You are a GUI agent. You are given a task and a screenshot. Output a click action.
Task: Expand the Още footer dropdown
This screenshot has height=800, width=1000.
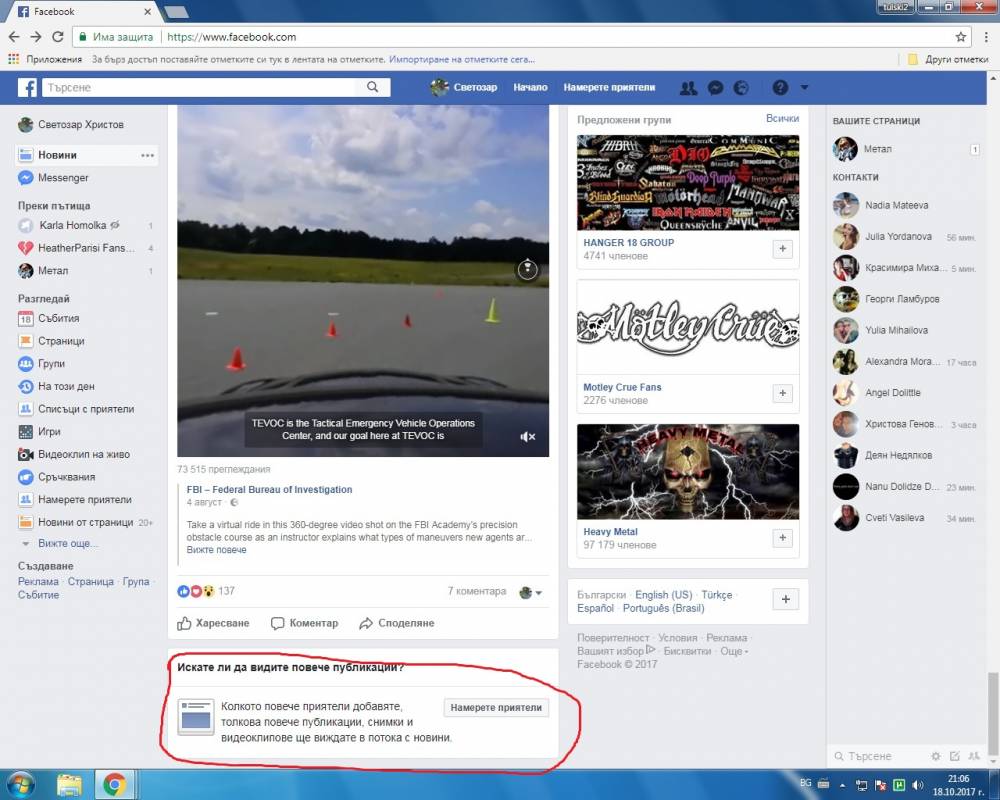click(734, 651)
